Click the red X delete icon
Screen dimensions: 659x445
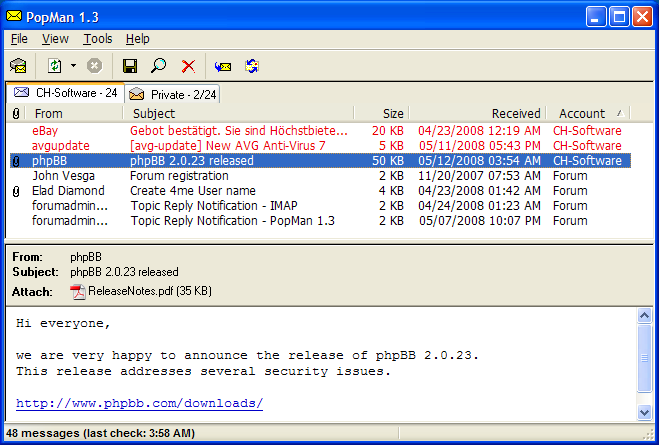(x=188, y=66)
